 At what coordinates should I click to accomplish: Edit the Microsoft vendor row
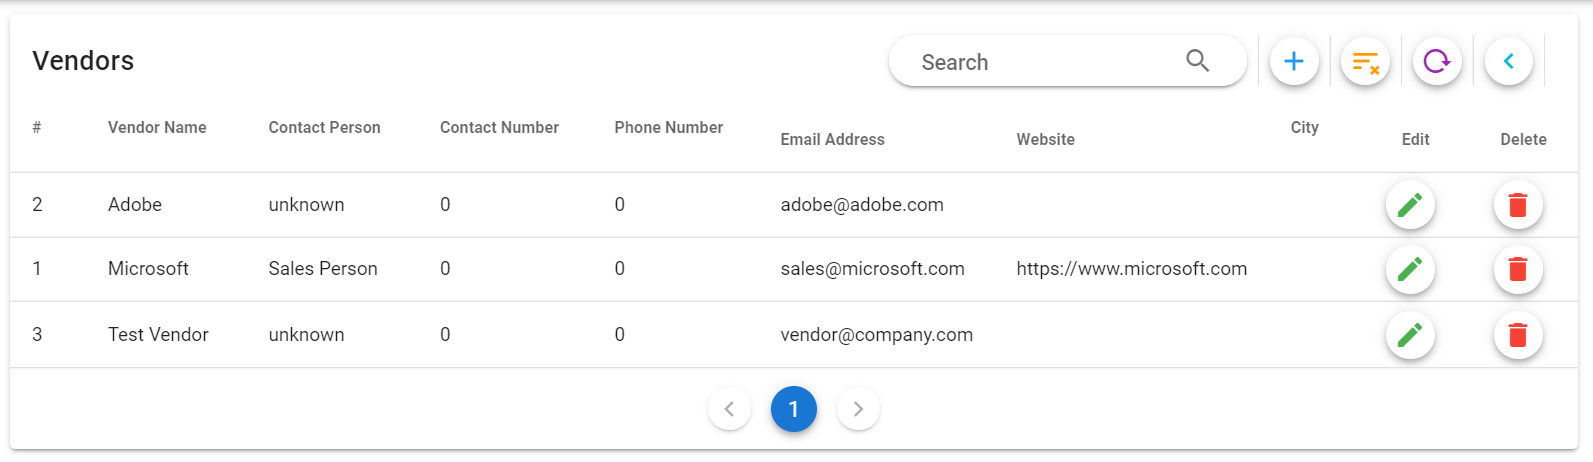pos(1410,269)
